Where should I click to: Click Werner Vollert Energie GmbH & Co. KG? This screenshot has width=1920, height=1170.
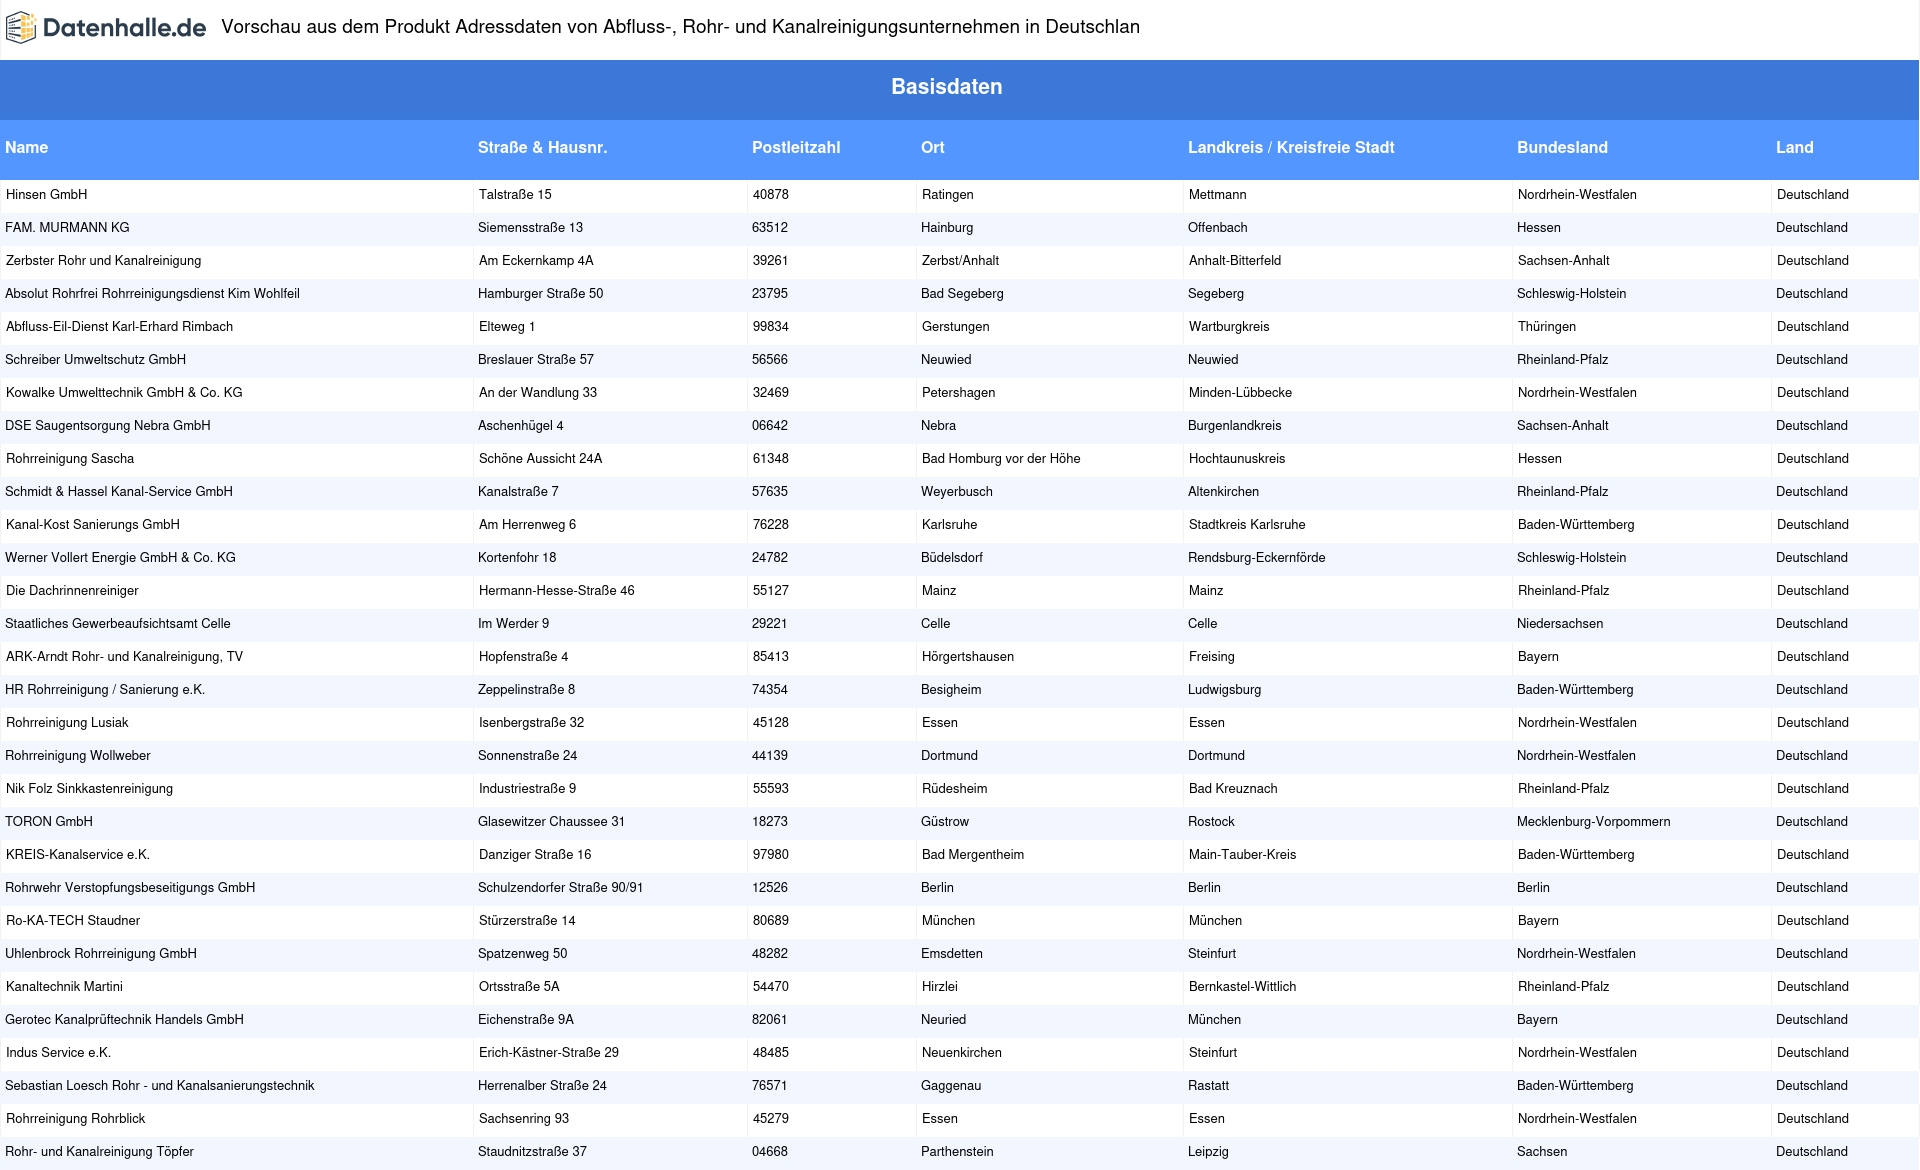pyautogui.click(x=120, y=557)
